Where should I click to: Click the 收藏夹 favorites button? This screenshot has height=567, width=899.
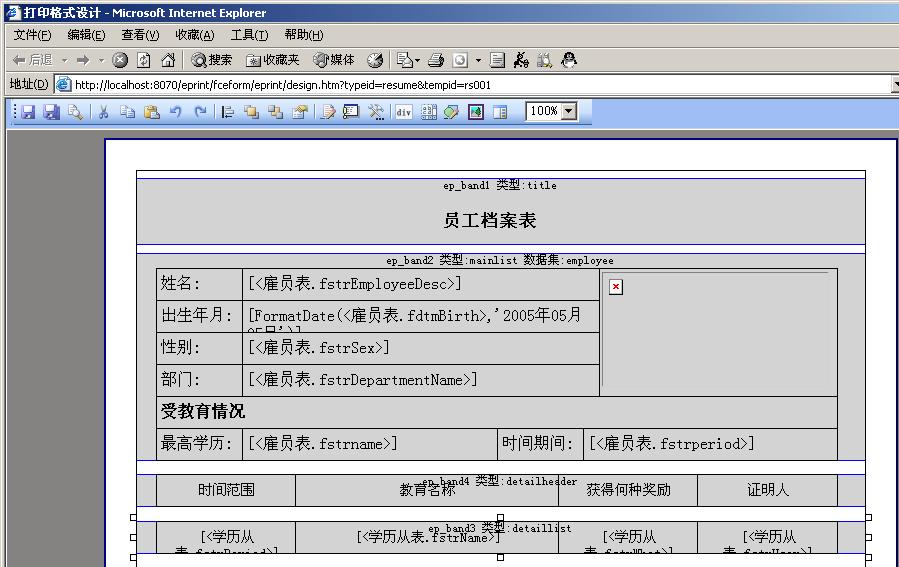pyautogui.click(x=273, y=60)
